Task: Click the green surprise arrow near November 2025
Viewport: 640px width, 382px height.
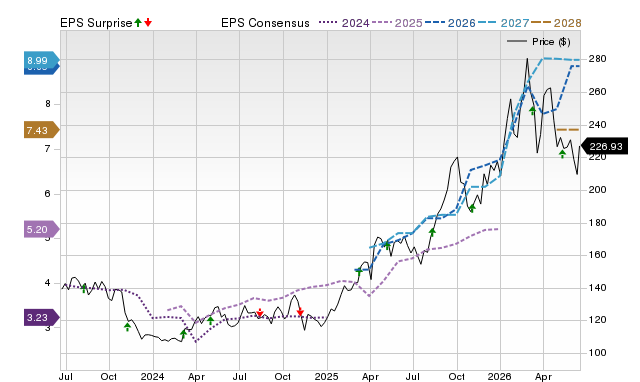Action: pos(472,208)
